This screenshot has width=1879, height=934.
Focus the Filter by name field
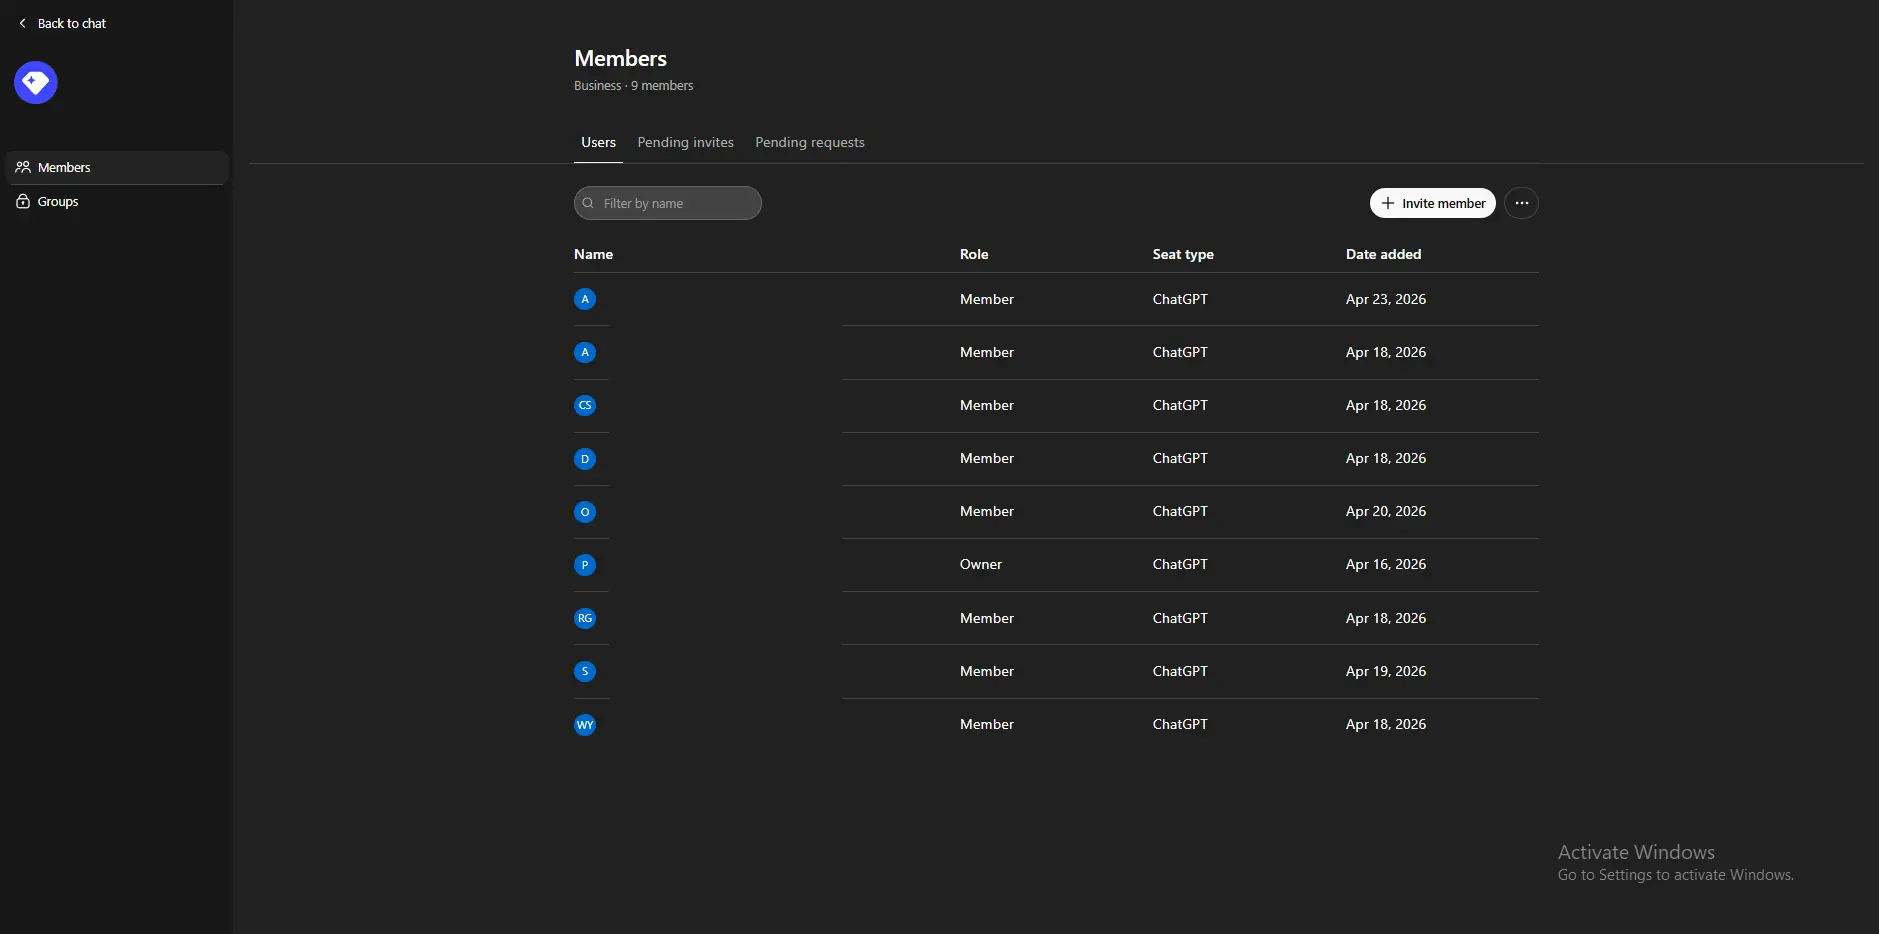coord(667,203)
